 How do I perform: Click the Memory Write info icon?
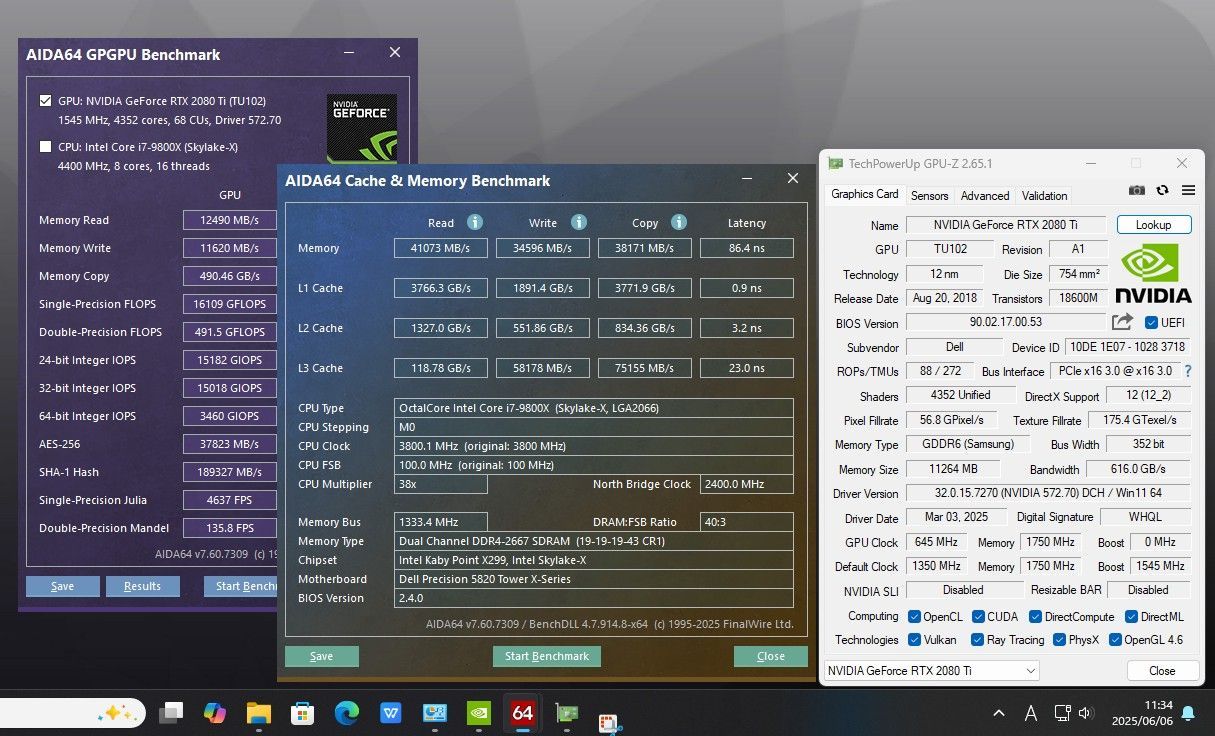(578, 222)
